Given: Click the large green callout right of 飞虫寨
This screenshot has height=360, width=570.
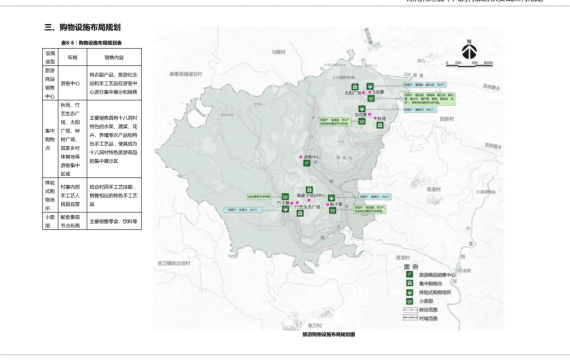Looking at the screenshot, I should 429,99.
